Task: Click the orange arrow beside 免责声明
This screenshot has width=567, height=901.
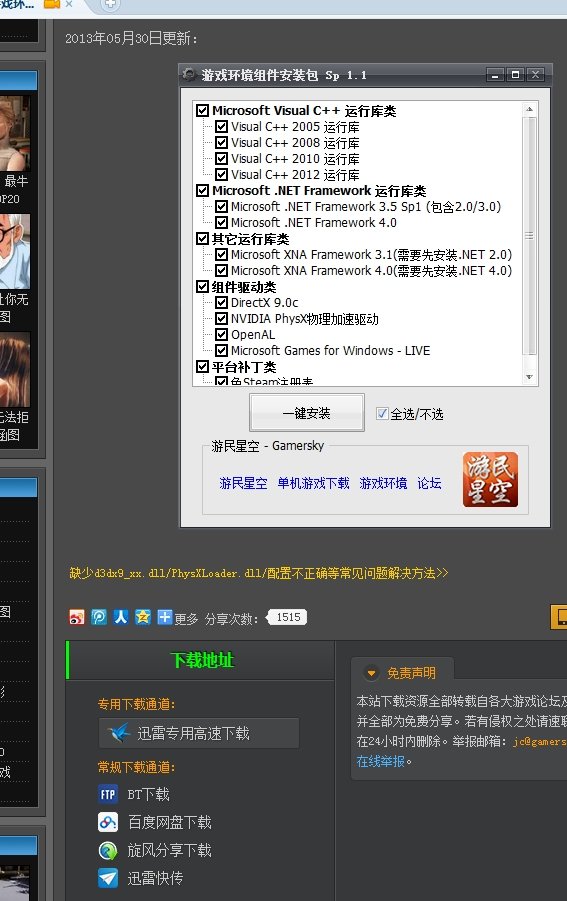Action: pos(371,673)
